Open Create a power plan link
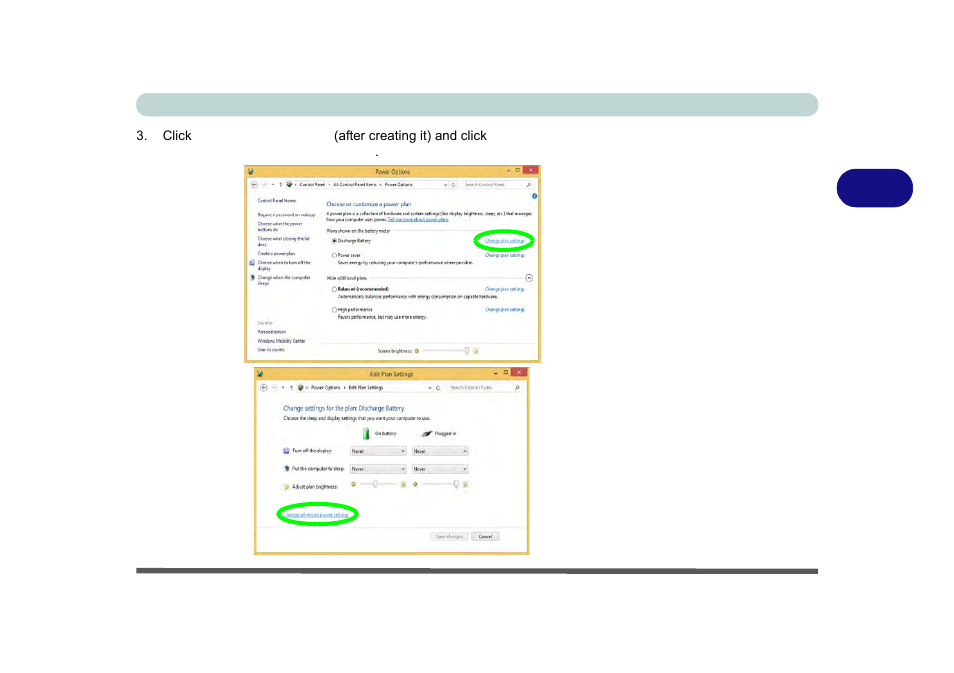The height and width of the screenshot is (673, 954). point(276,254)
